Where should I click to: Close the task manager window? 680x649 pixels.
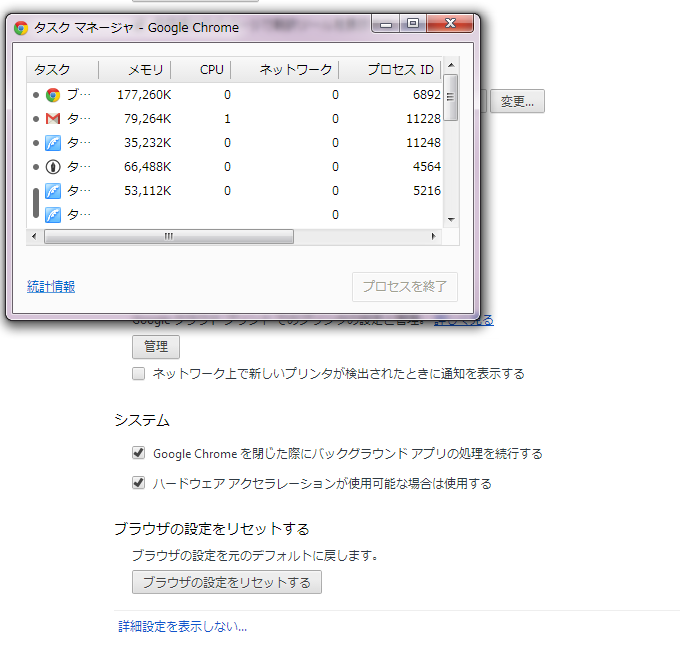pos(450,24)
